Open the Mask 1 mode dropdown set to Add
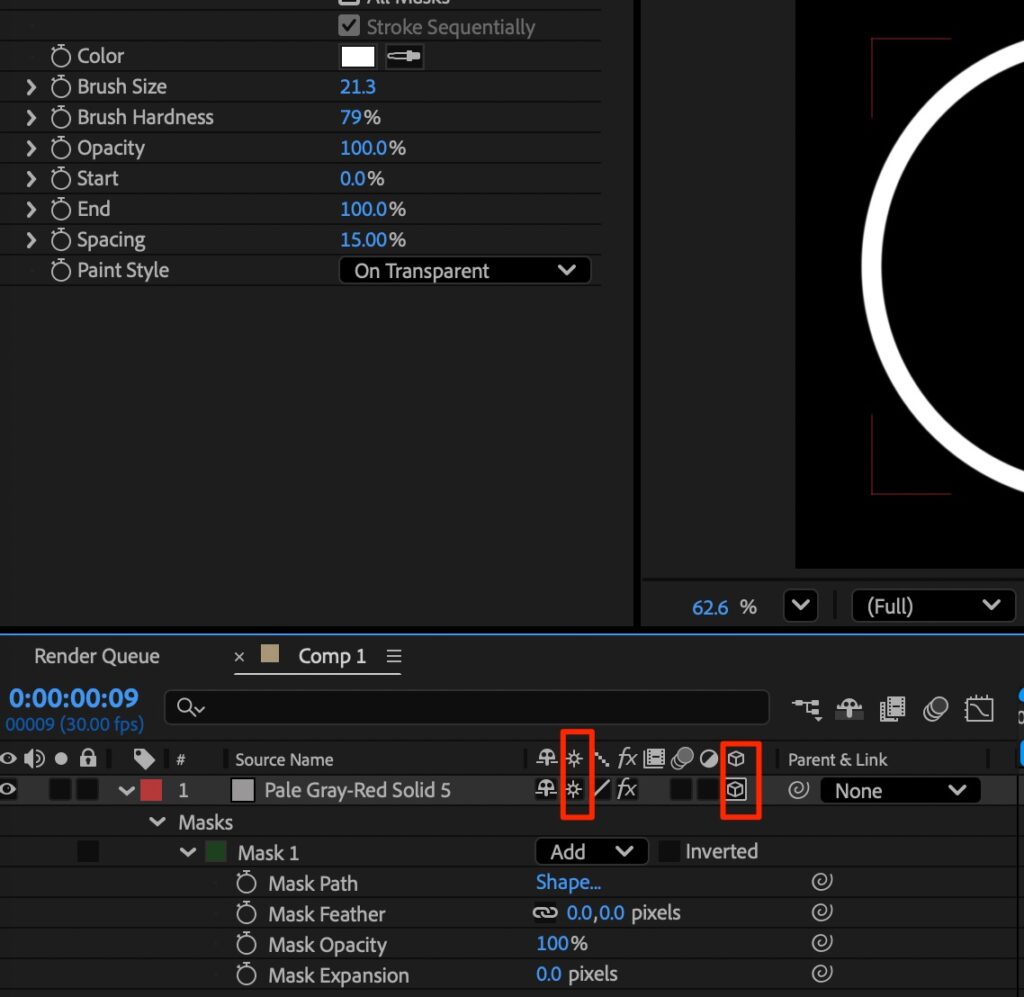 click(x=592, y=852)
